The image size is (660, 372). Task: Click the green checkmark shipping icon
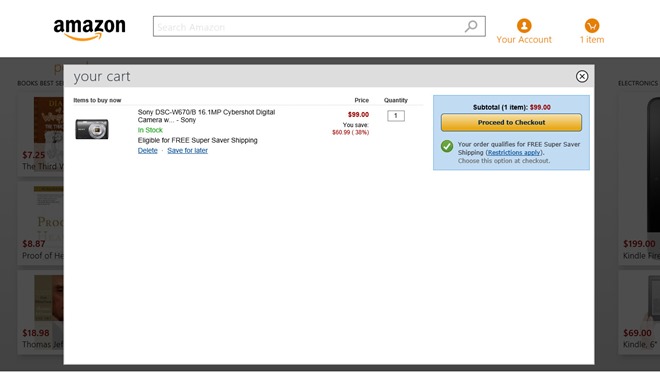447,146
